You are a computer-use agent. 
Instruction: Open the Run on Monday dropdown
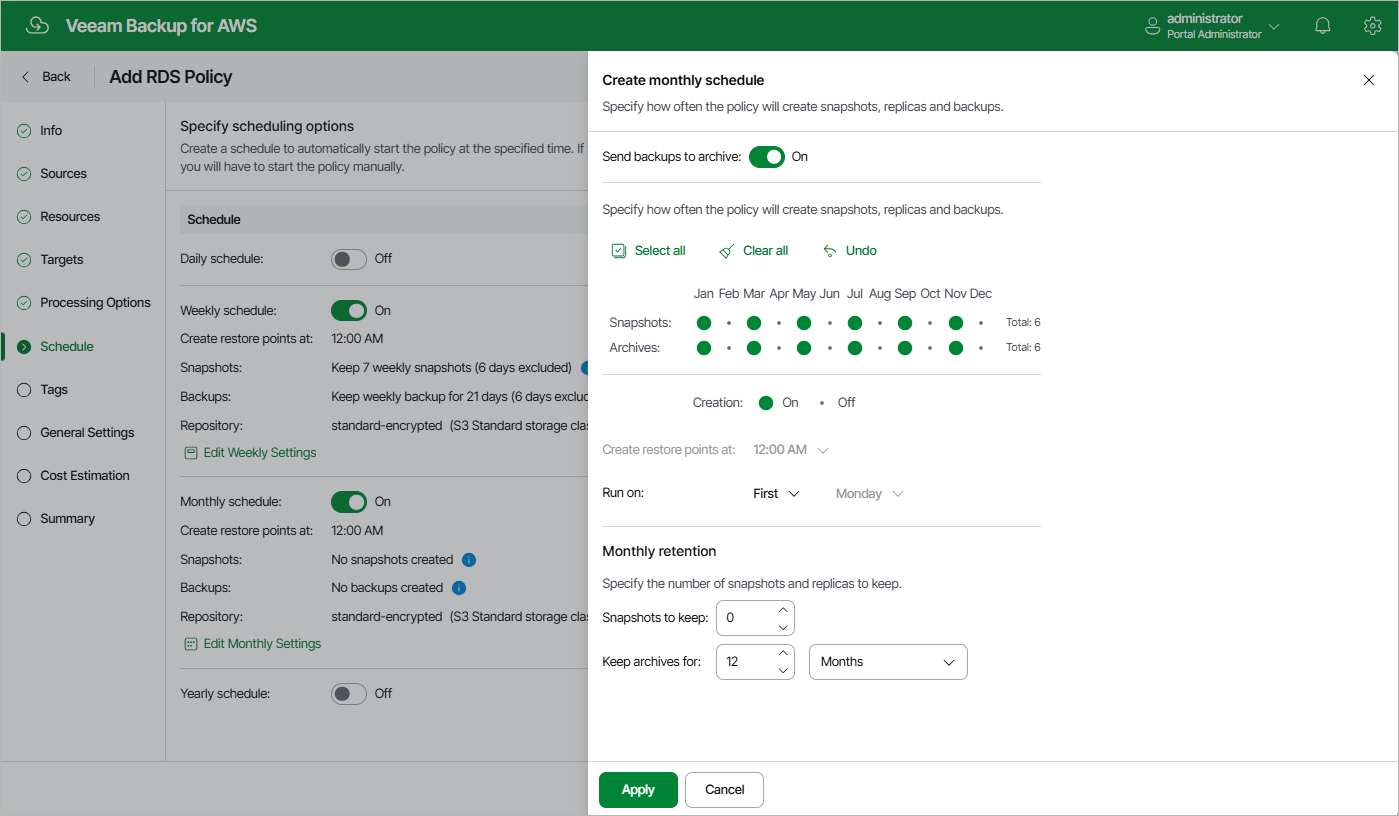869,494
